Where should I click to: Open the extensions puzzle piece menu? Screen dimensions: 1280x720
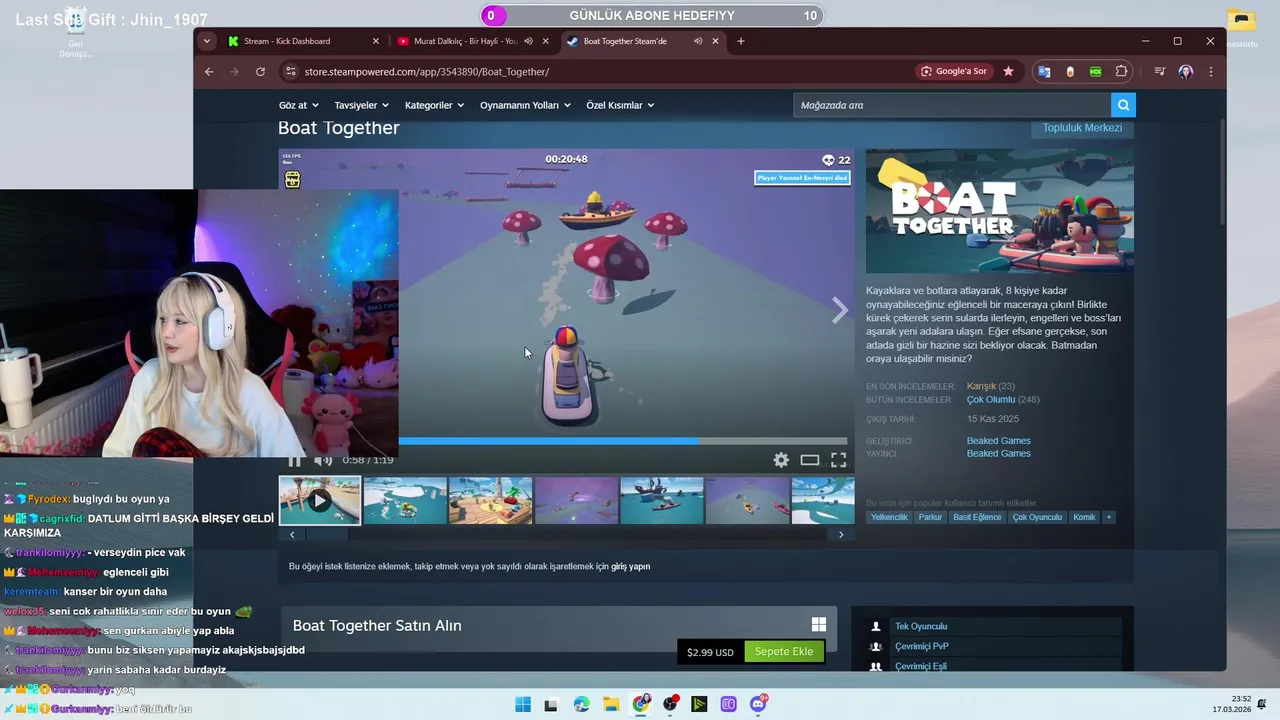coord(1122,72)
